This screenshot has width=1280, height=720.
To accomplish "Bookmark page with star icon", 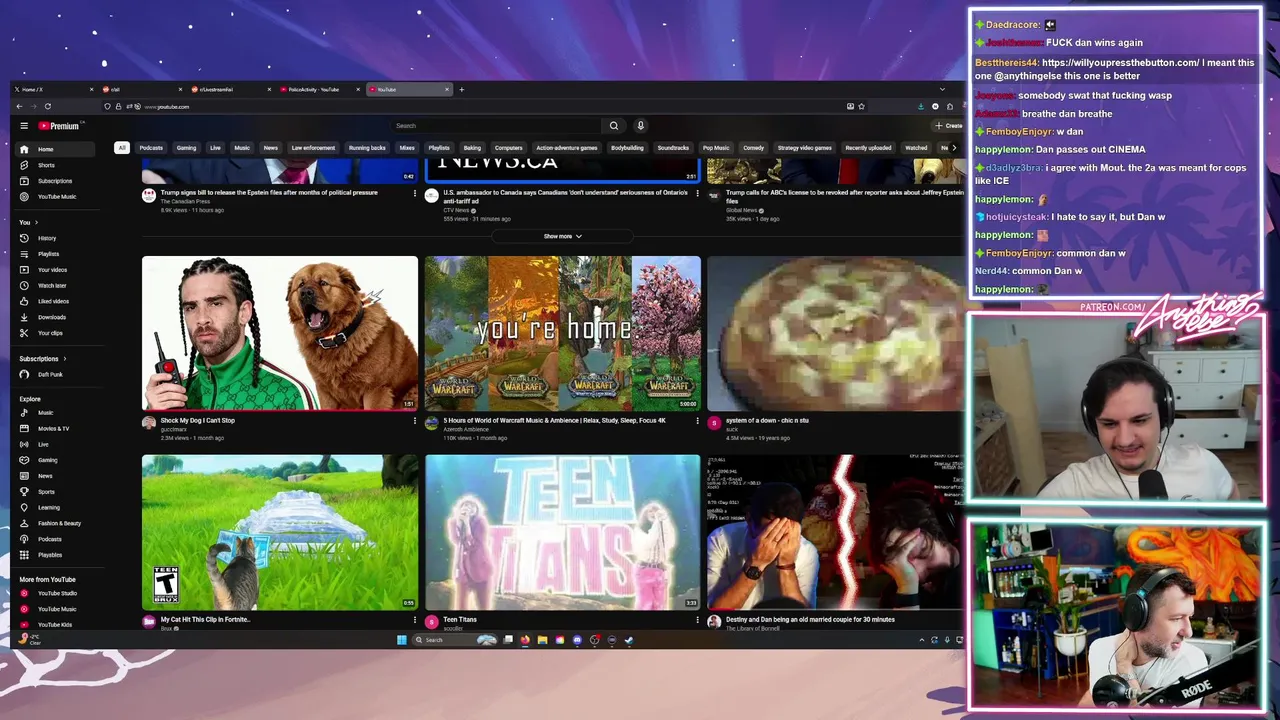I will point(861,106).
